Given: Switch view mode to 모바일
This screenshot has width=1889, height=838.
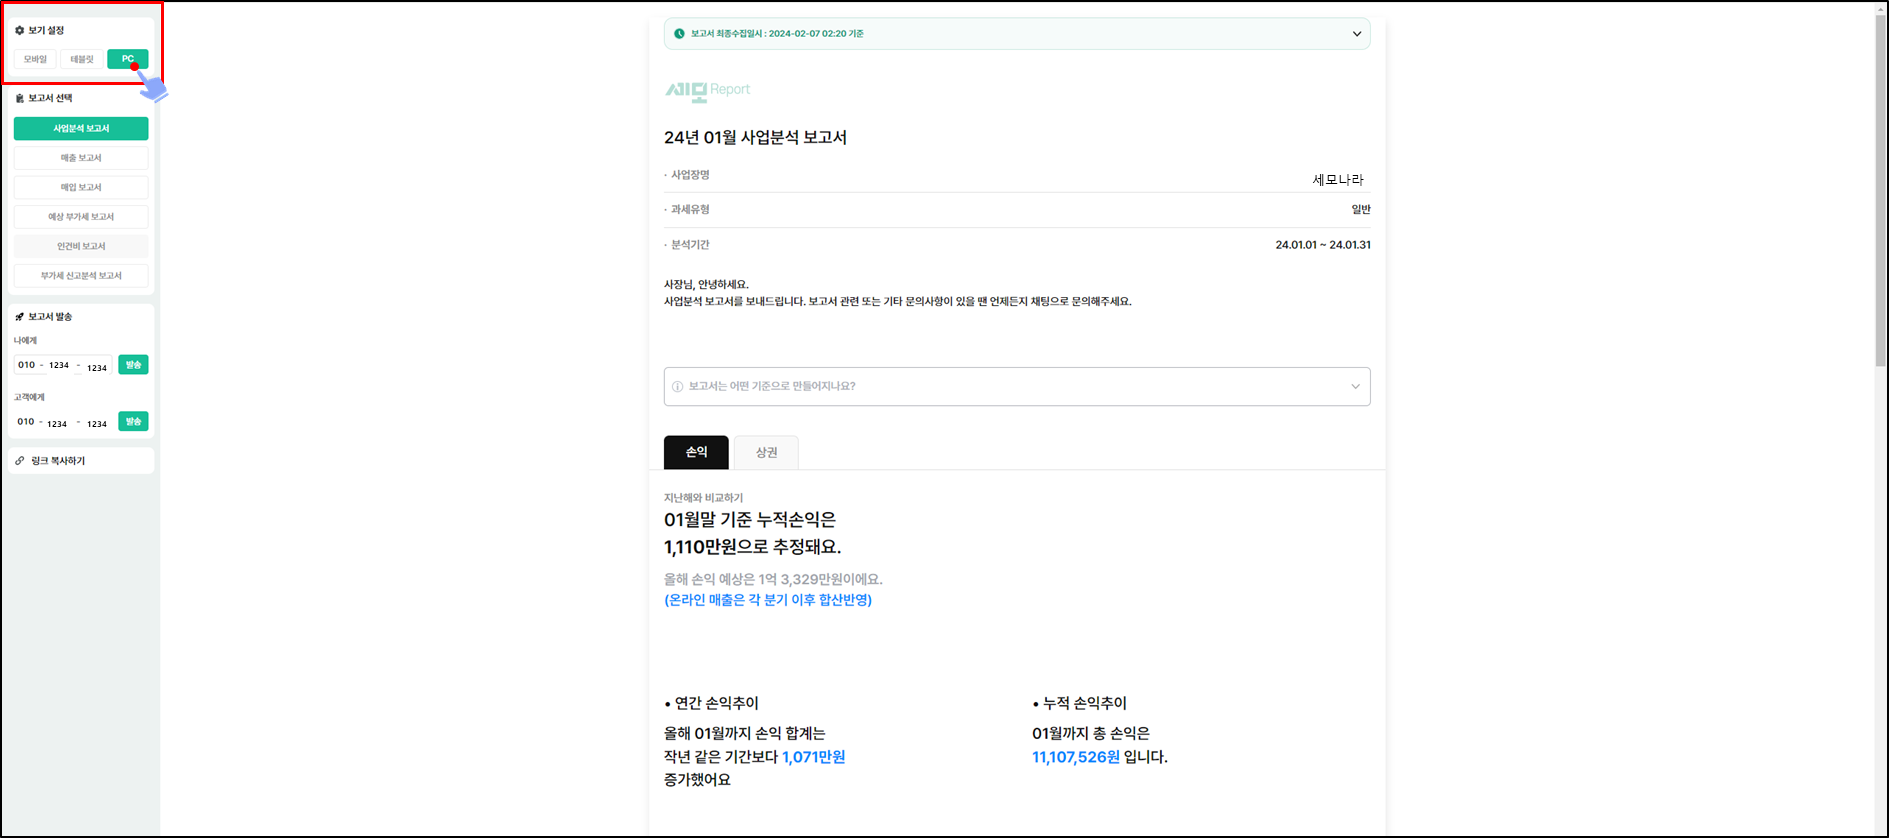Looking at the screenshot, I should coord(35,59).
